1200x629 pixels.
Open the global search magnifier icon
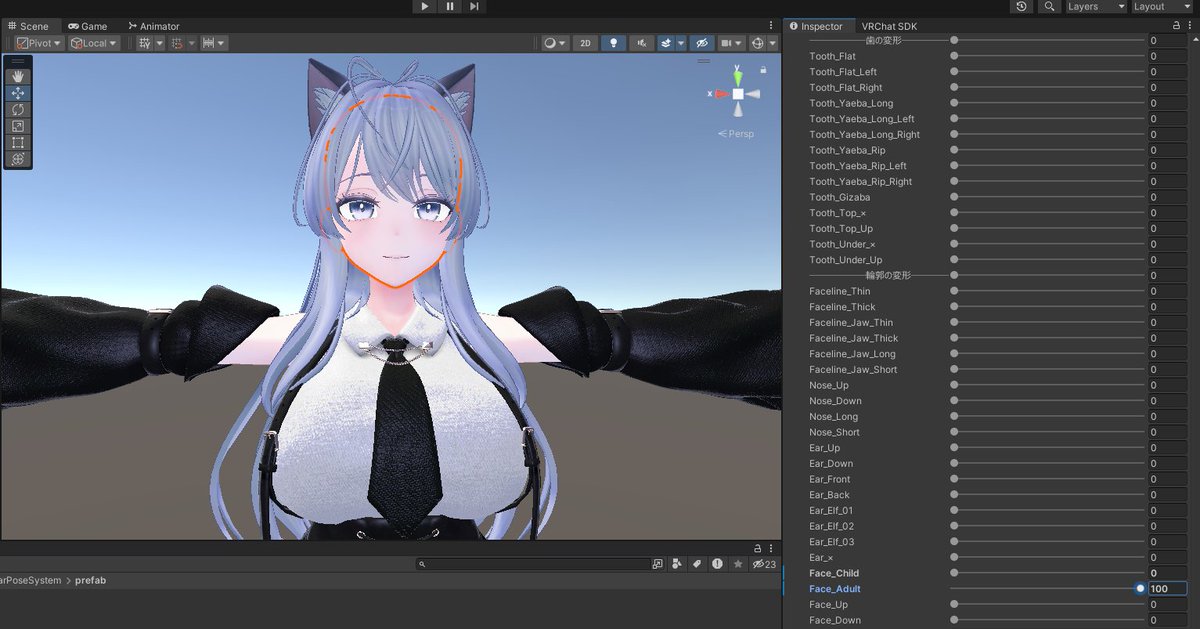point(1048,6)
